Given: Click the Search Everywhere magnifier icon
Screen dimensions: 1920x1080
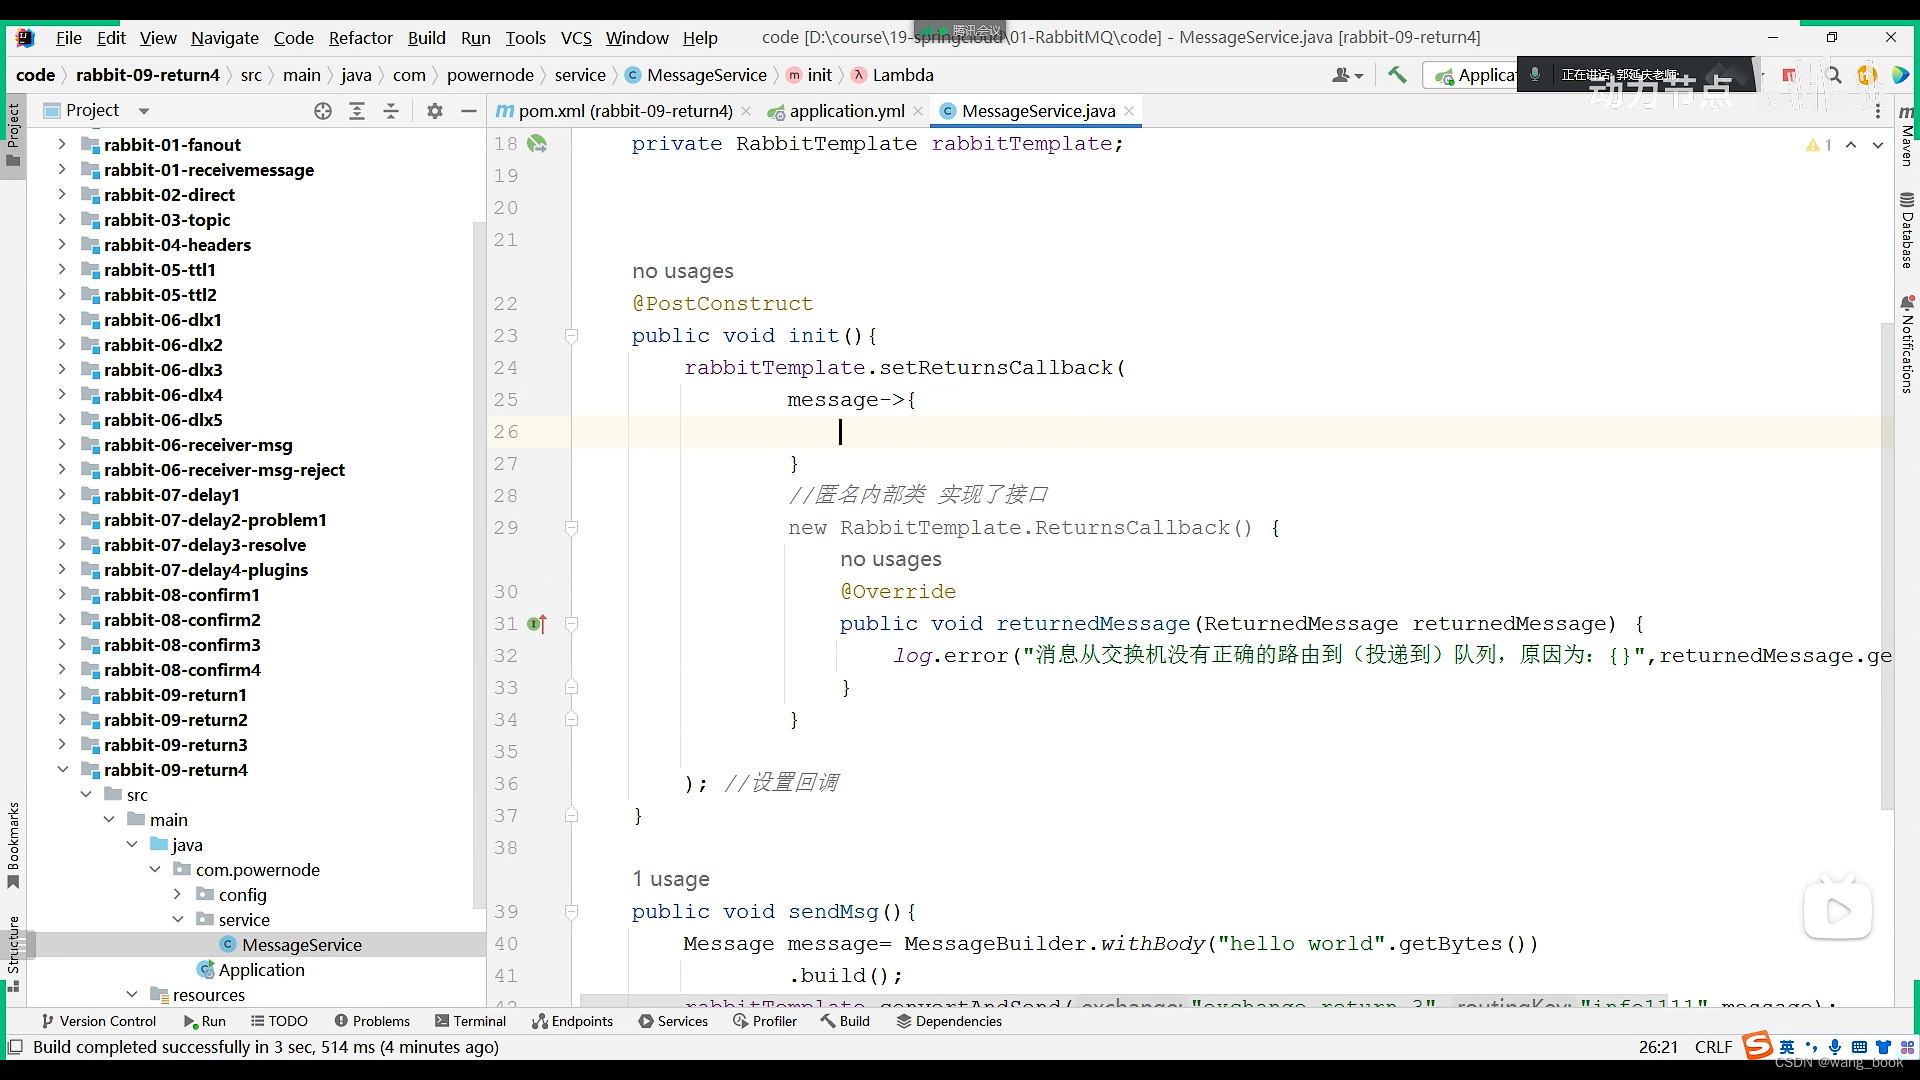Looking at the screenshot, I should (x=1833, y=75).
